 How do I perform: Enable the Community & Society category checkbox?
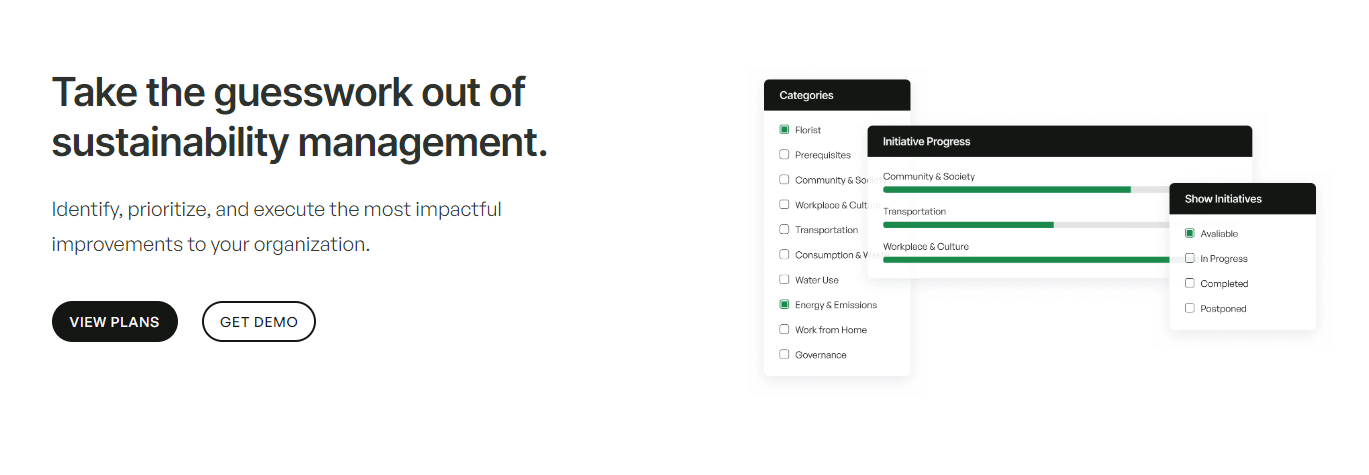[784, 180]
